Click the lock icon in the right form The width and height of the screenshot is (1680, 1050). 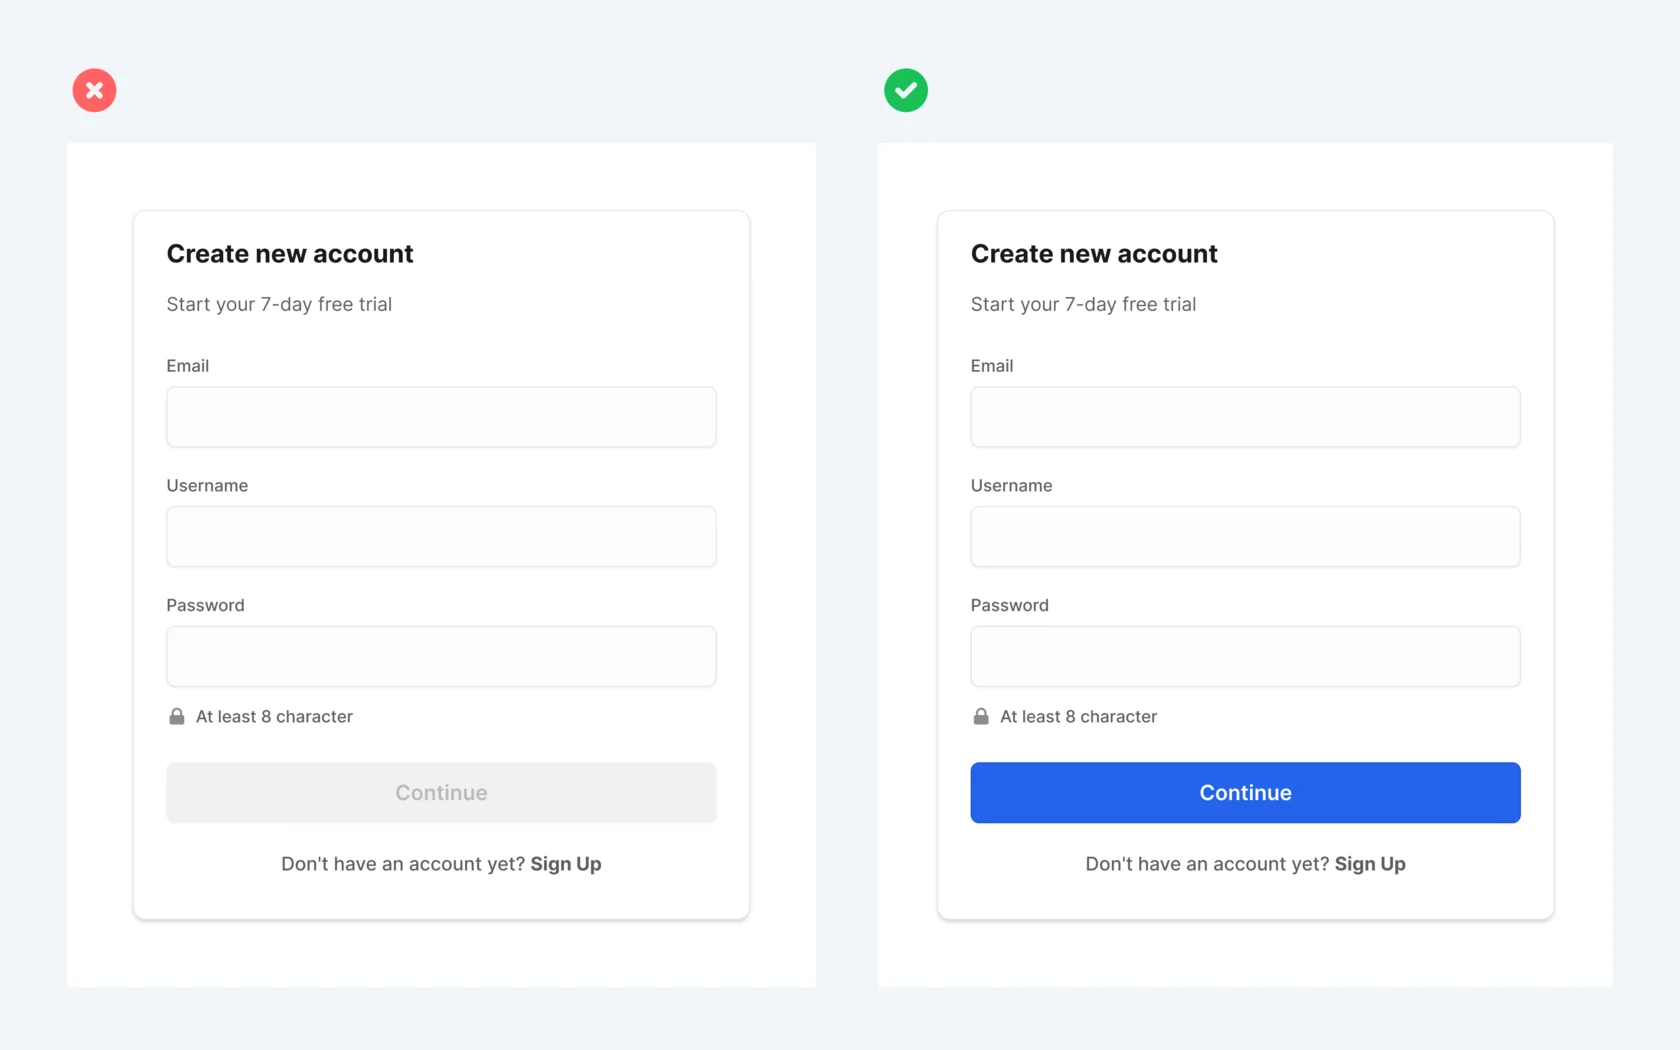(981, 716)
